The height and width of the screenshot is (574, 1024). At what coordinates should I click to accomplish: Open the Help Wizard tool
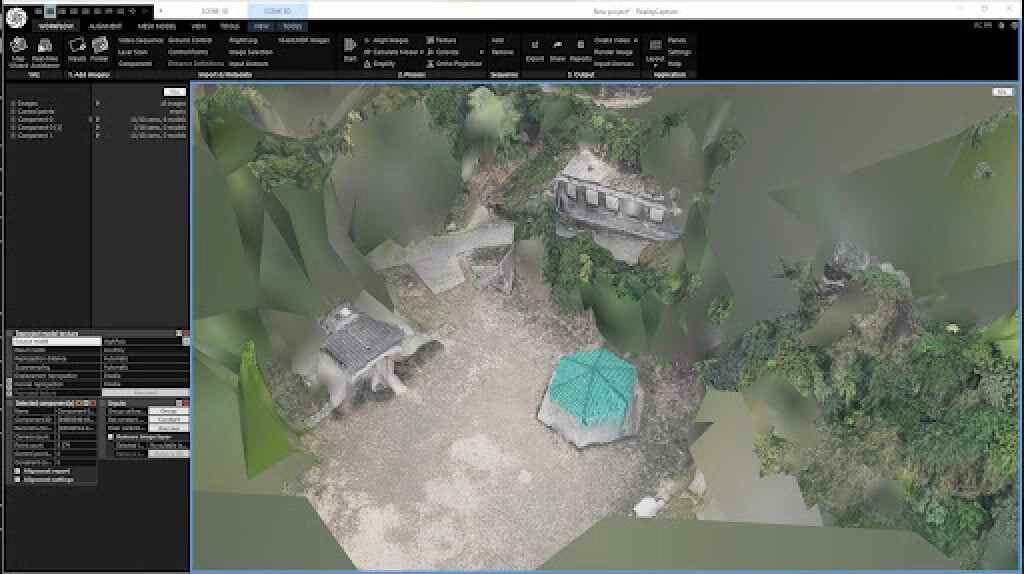(x=18, y=52)
